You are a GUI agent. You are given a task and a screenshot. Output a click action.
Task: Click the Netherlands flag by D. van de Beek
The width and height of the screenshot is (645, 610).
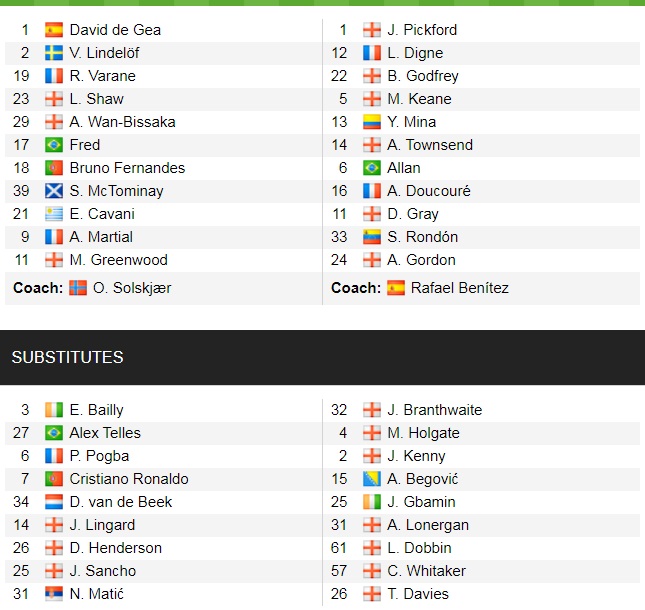click(x=54, y=502)
